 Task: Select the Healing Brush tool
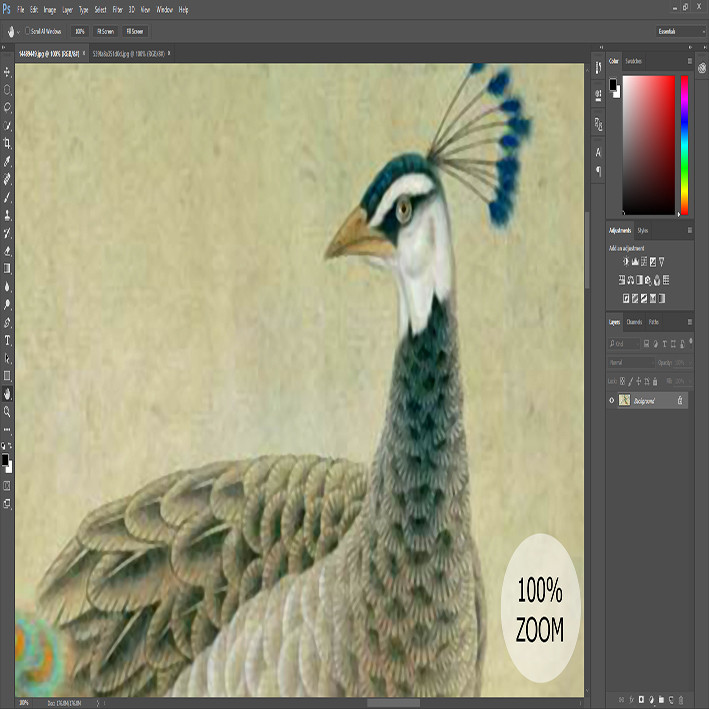point(7,179)
